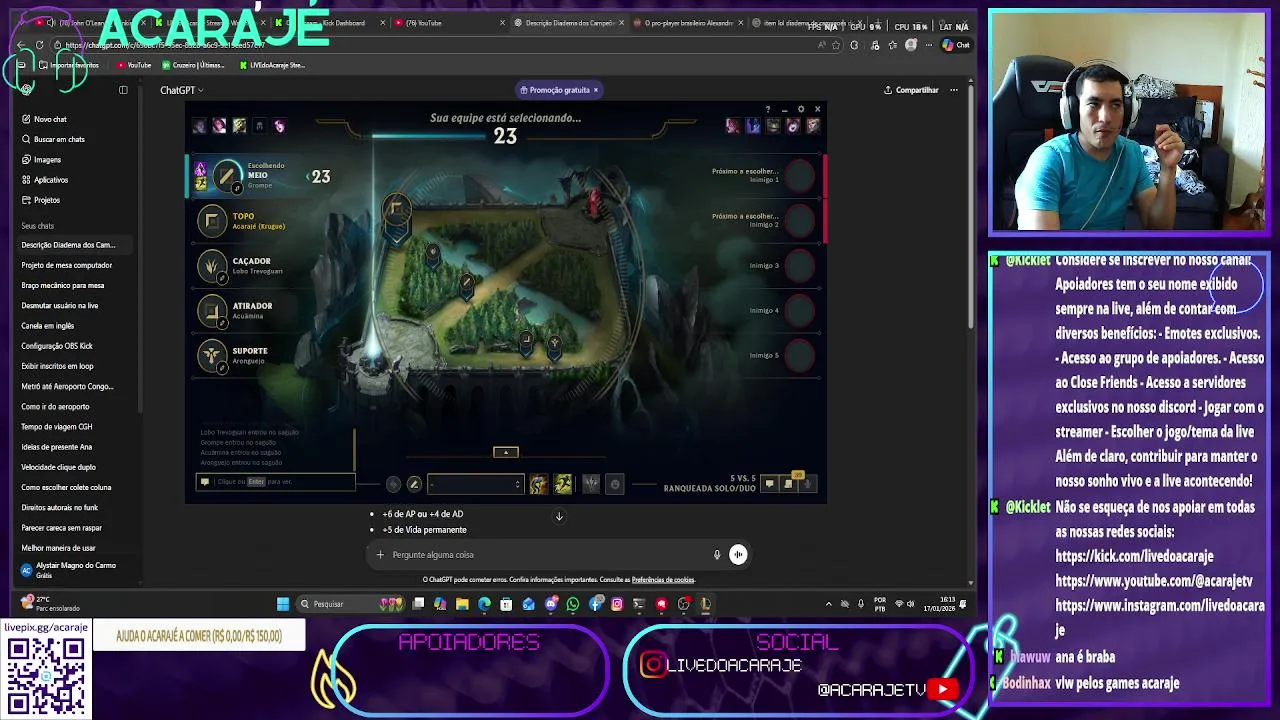Click the scroll-to-bottom arrow in ChatGPT chat
1280x720 pixels.
tap(559, 516)
